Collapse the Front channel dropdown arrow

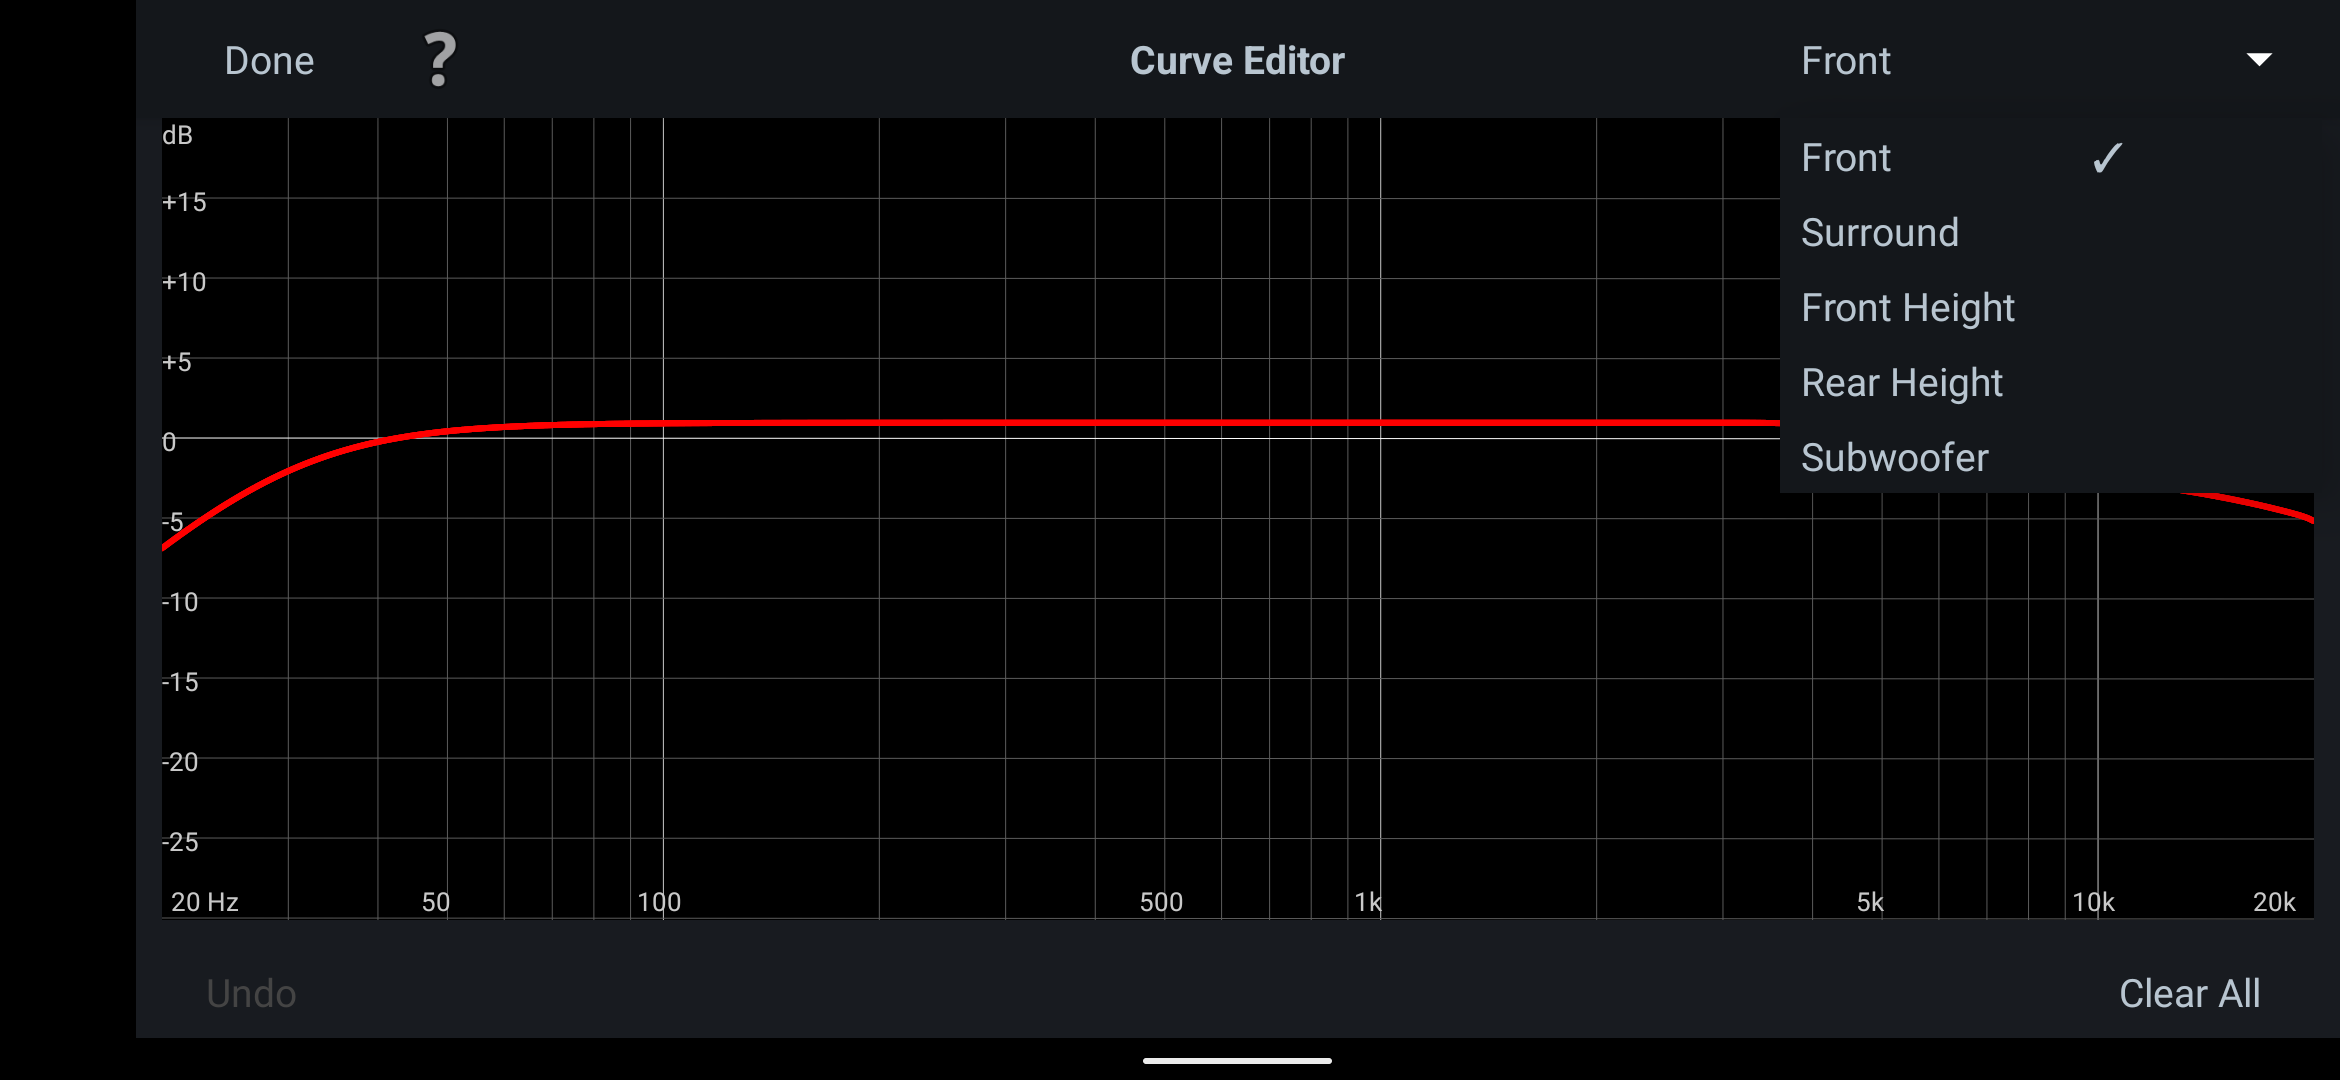pos(2259,60)
